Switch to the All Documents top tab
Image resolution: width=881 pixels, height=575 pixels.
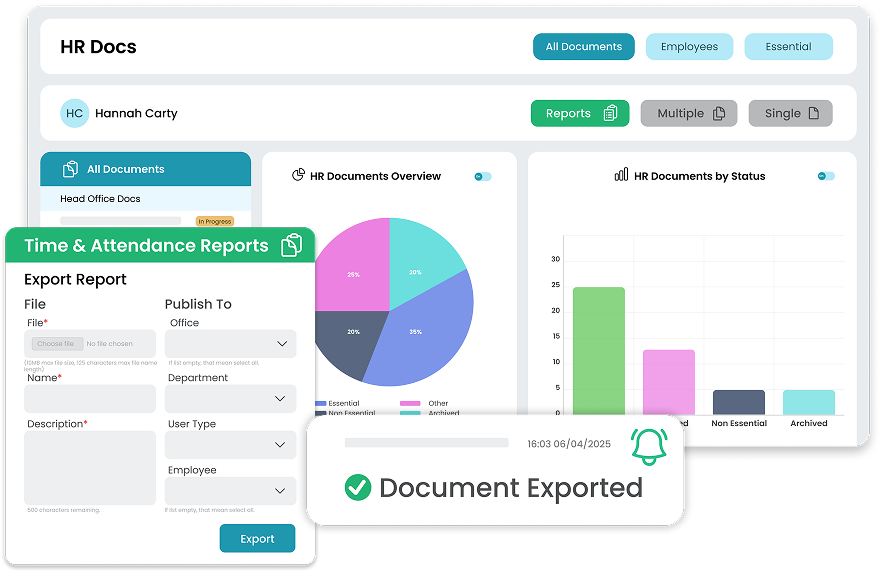coord(584,47)
